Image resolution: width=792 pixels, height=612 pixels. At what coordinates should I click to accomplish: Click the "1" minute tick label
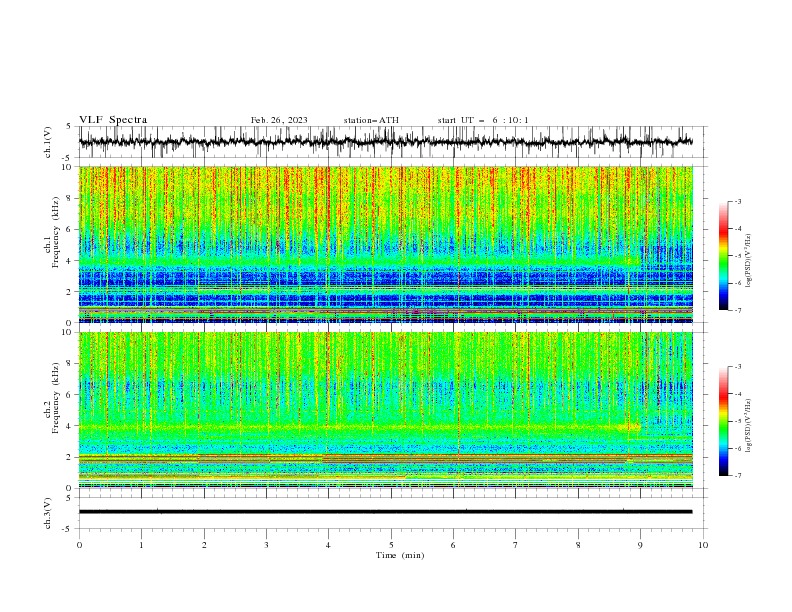pos(141,545)
